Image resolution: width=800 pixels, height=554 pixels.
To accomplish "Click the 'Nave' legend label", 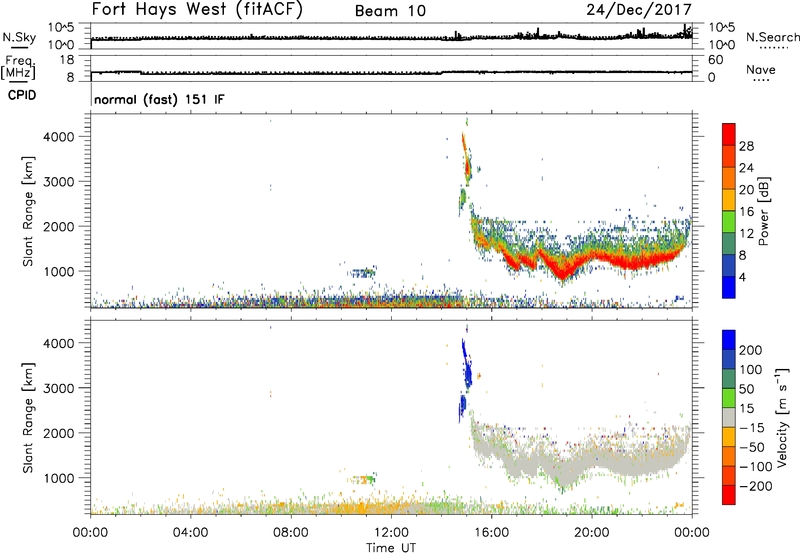I will 761,69.
